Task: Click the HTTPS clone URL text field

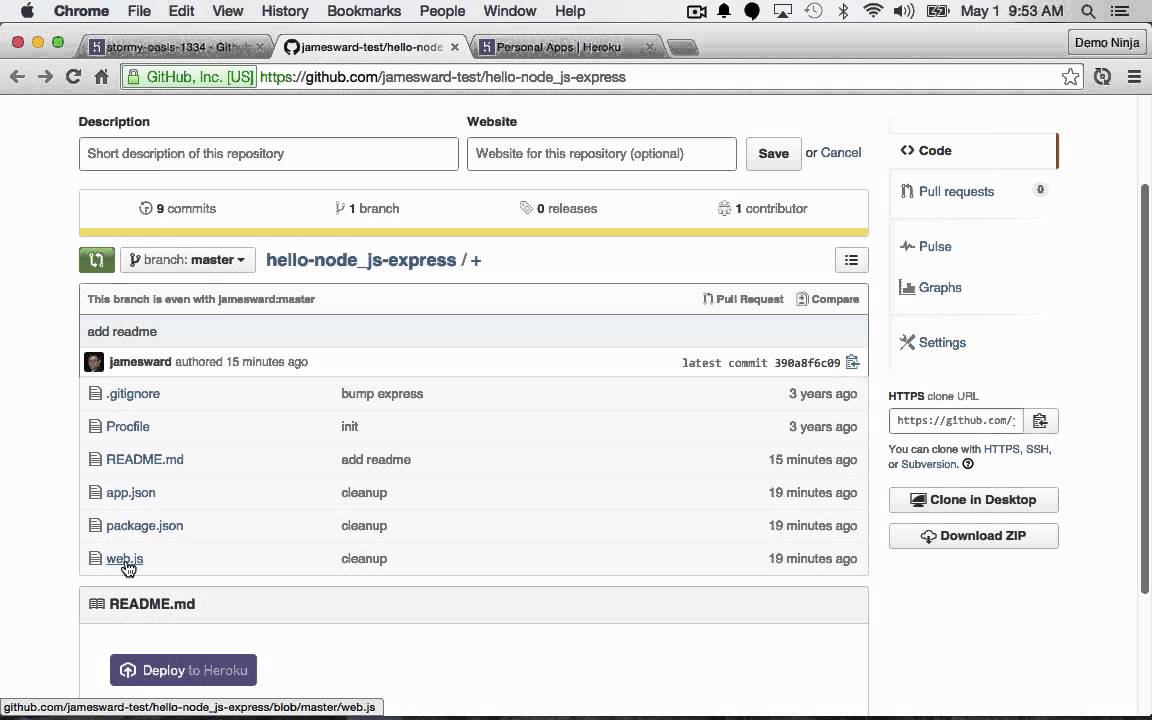Action: pyautogui.click(x=956, y=421)
